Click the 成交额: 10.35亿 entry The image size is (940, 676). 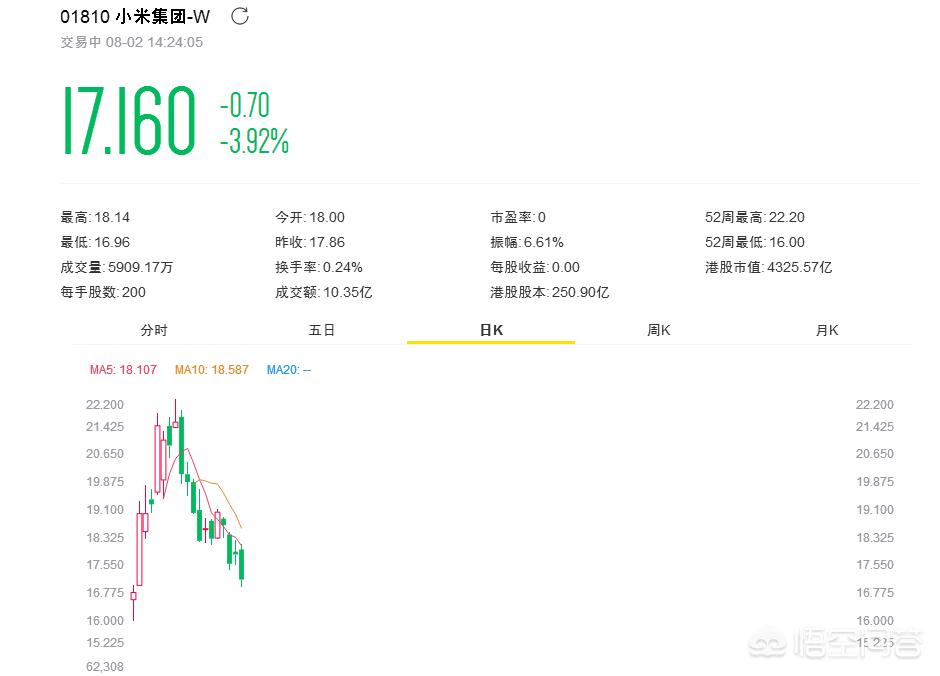point(324,292)
